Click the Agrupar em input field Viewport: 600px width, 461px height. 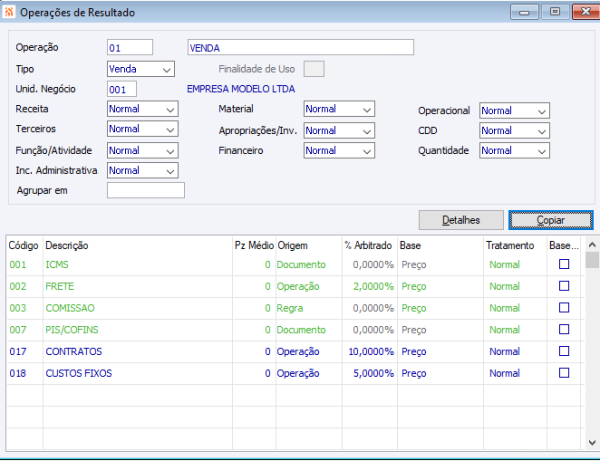[x=146, y=191]
